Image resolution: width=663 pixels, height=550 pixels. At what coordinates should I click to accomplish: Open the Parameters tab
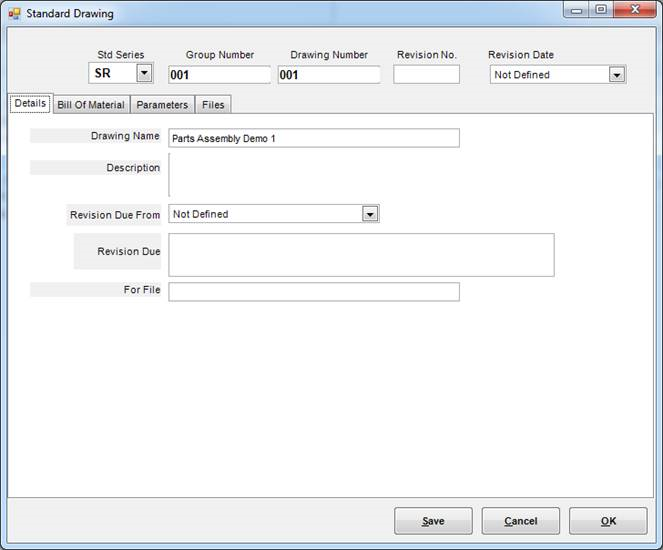(x=162, y=104)
